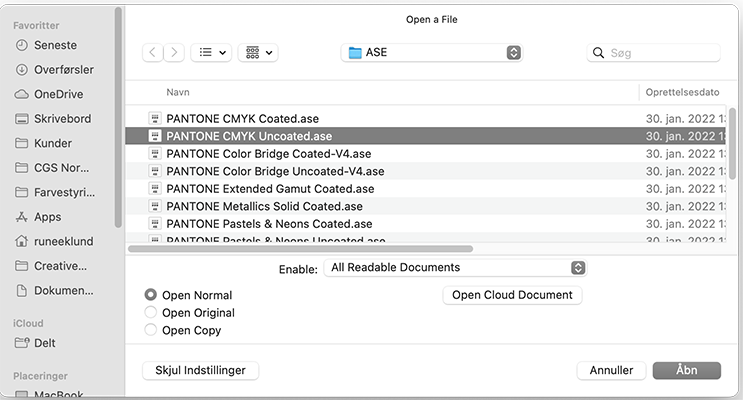The width and height of the screenshot is (743, 400).
Task: Open the ASE folder location popup
Action: pyautogui.click(x=432, y=53)
